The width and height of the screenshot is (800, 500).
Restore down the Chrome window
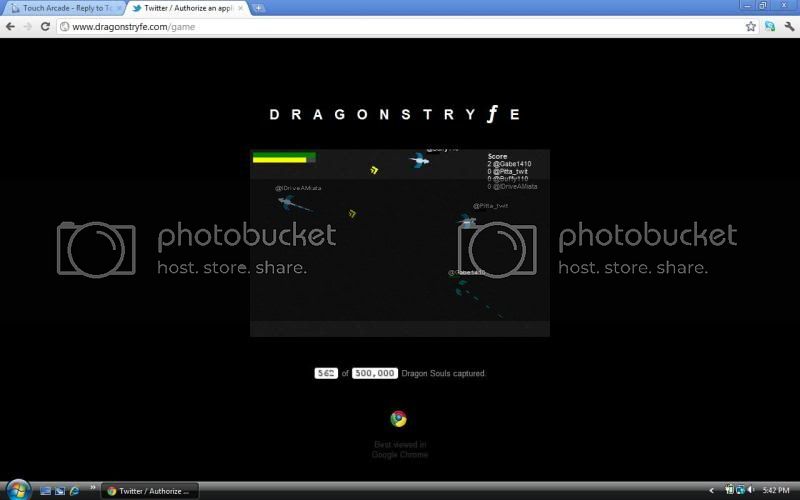[x=763, y=5]
